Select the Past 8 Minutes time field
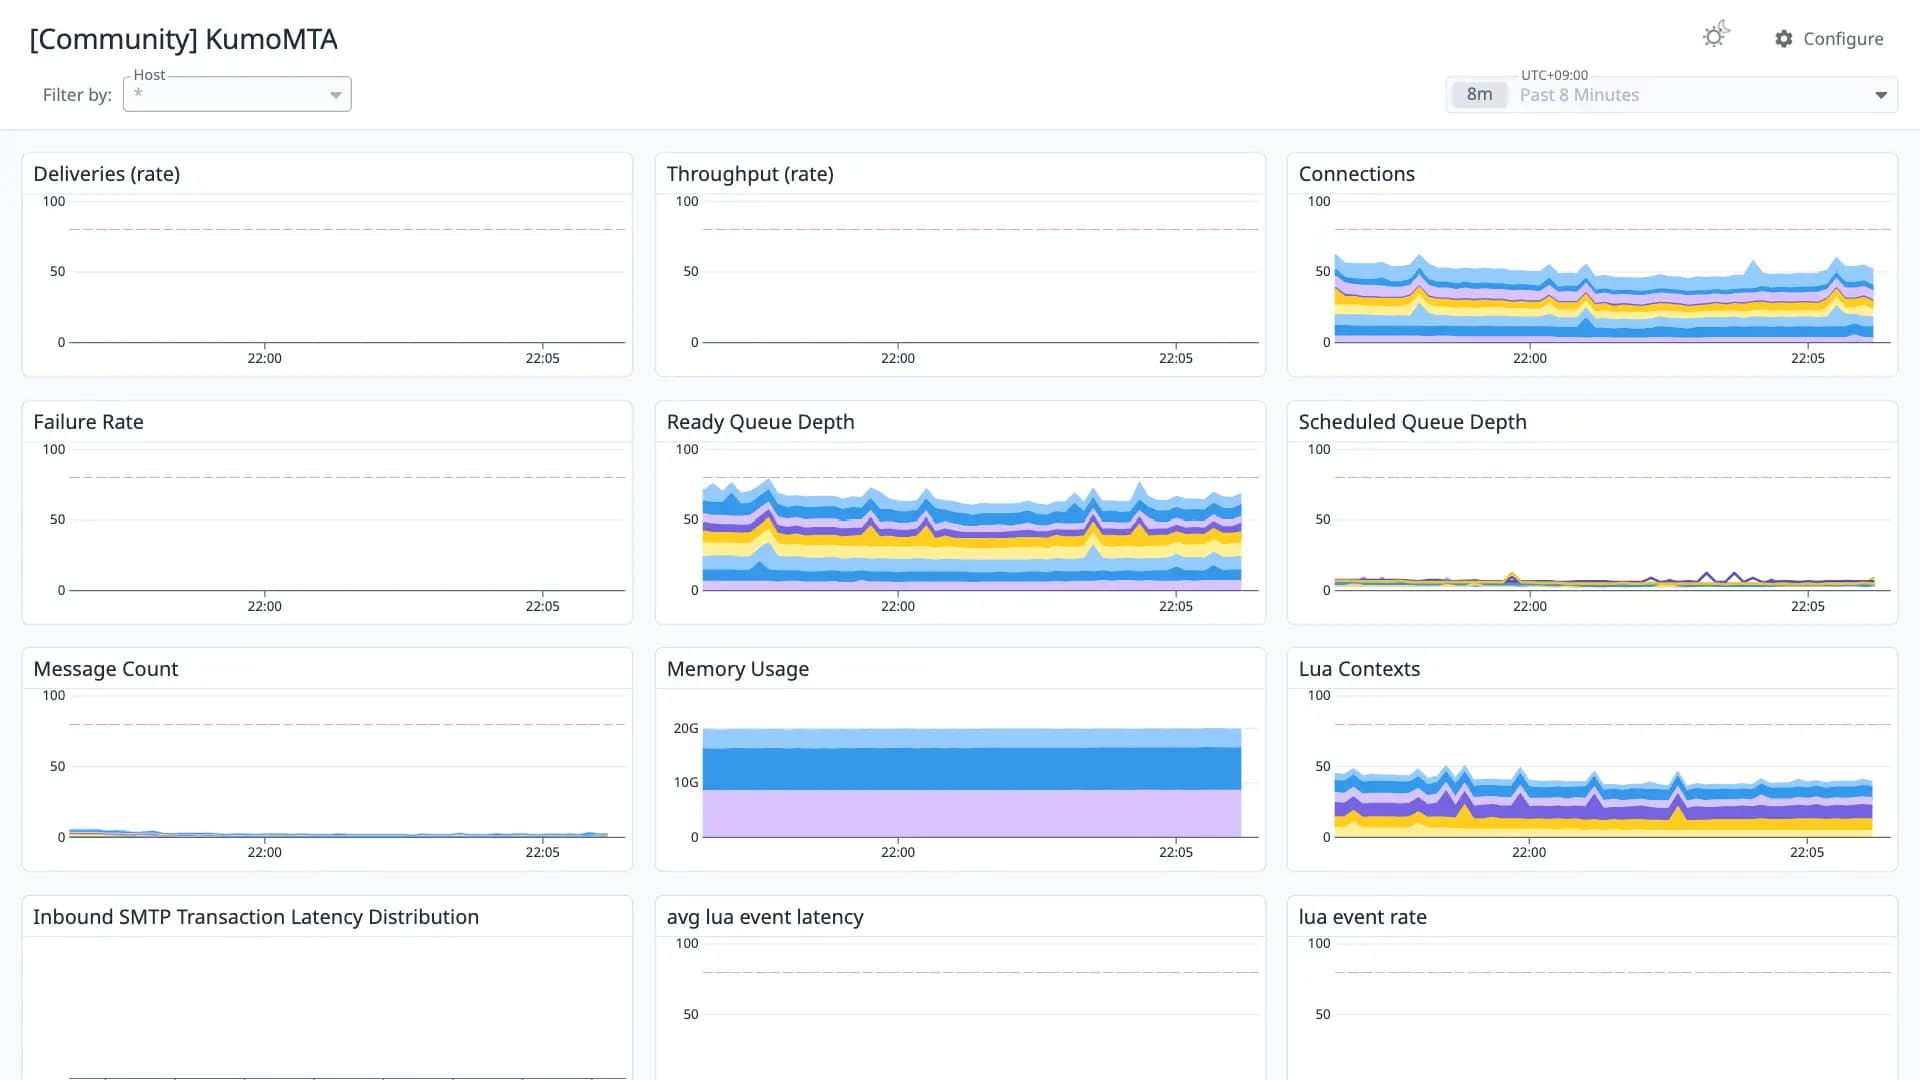This screenshot has width=1920, height=1080. pyautogui.click(x=1672, y=94)
